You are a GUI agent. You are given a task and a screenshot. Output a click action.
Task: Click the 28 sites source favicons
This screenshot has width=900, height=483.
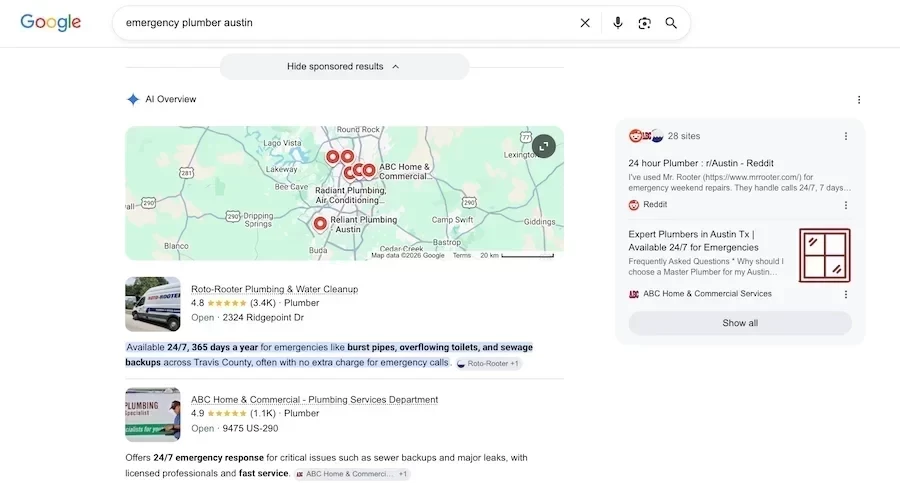pos(646,136)
